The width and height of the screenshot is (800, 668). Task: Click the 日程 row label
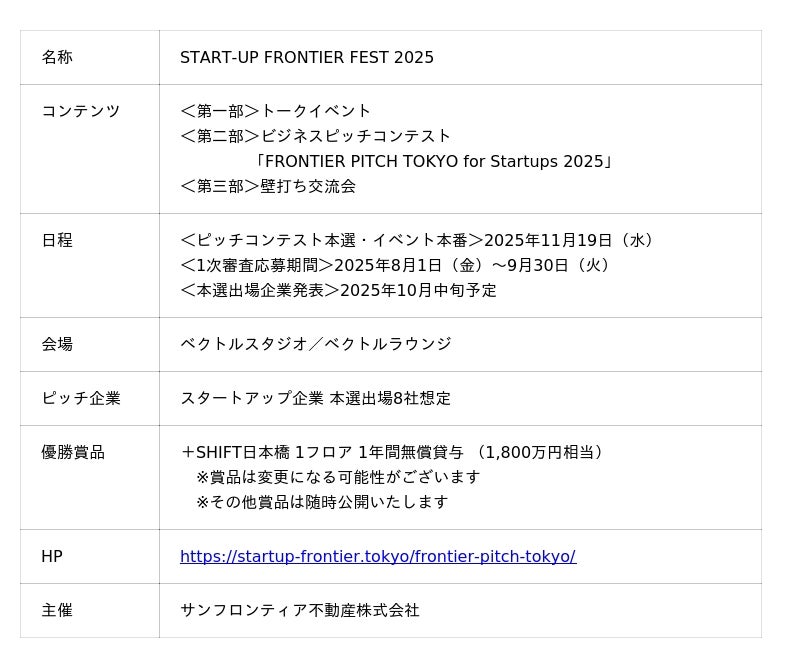(x=57, y=240)
